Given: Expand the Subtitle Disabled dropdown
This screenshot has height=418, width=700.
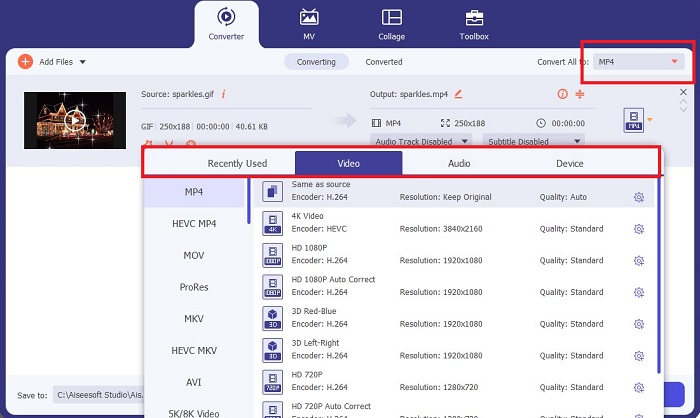Looking at the screenshot, I should (x=534, y=142).
